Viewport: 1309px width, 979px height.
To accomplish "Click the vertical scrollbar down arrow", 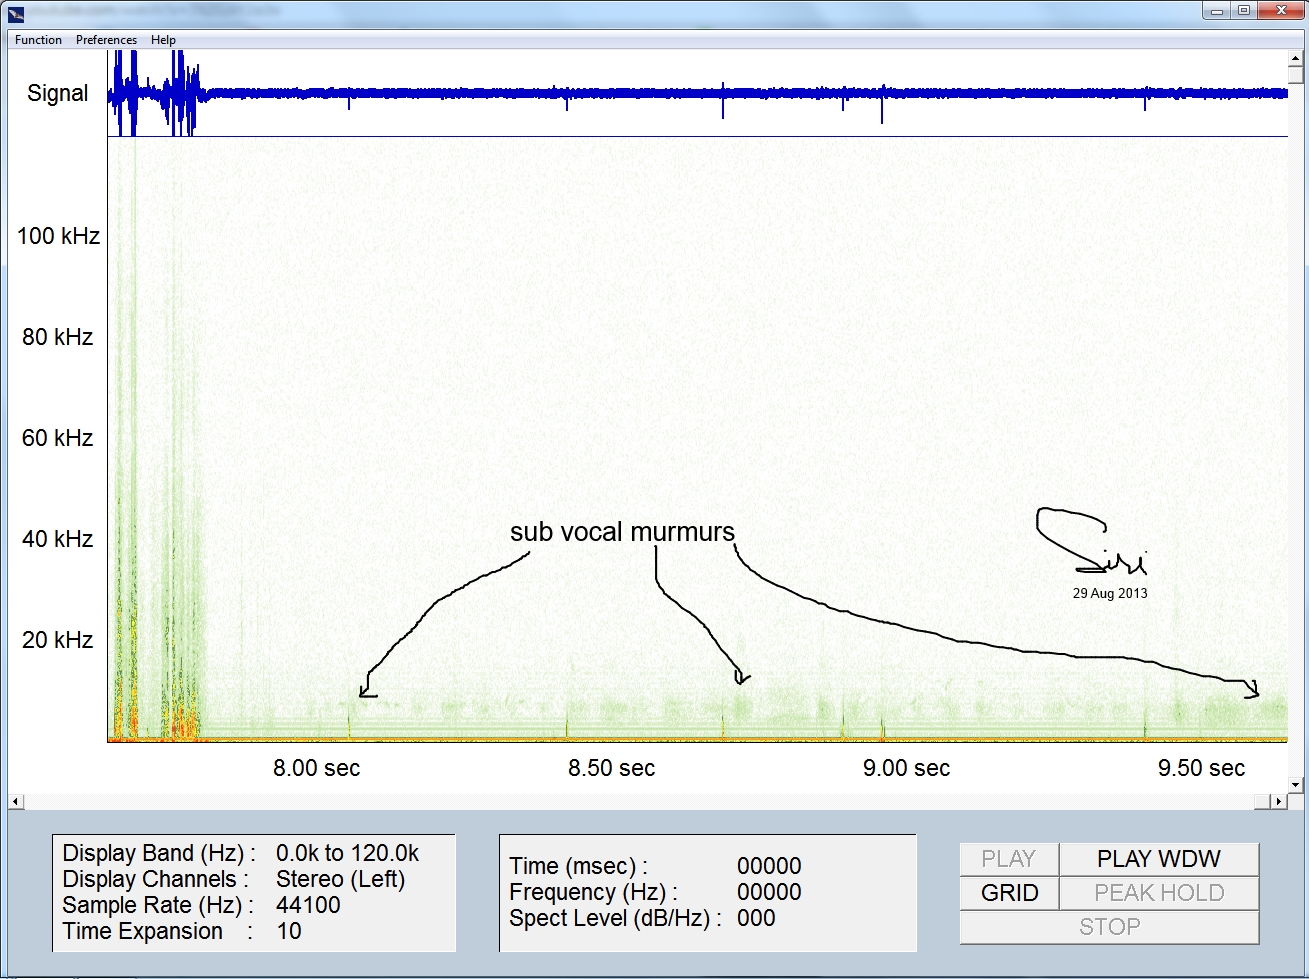I will [1296, 785].
